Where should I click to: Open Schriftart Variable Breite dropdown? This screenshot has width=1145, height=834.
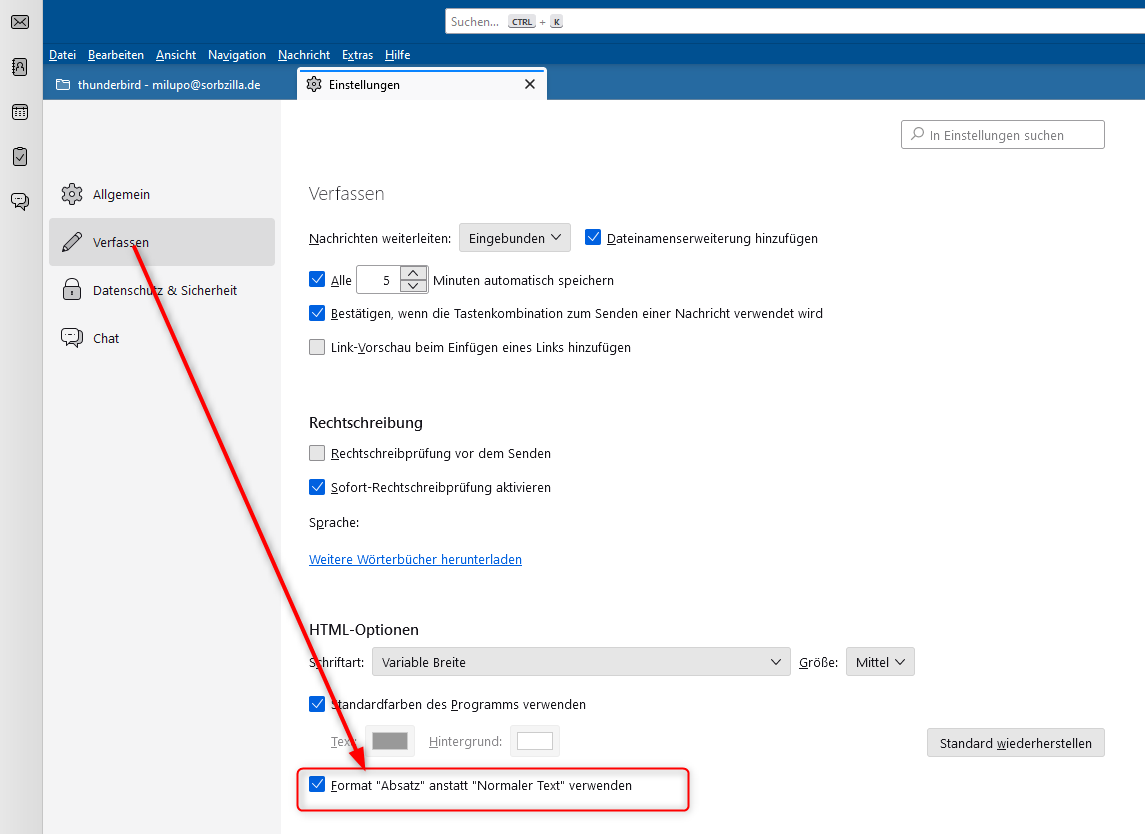580,662
